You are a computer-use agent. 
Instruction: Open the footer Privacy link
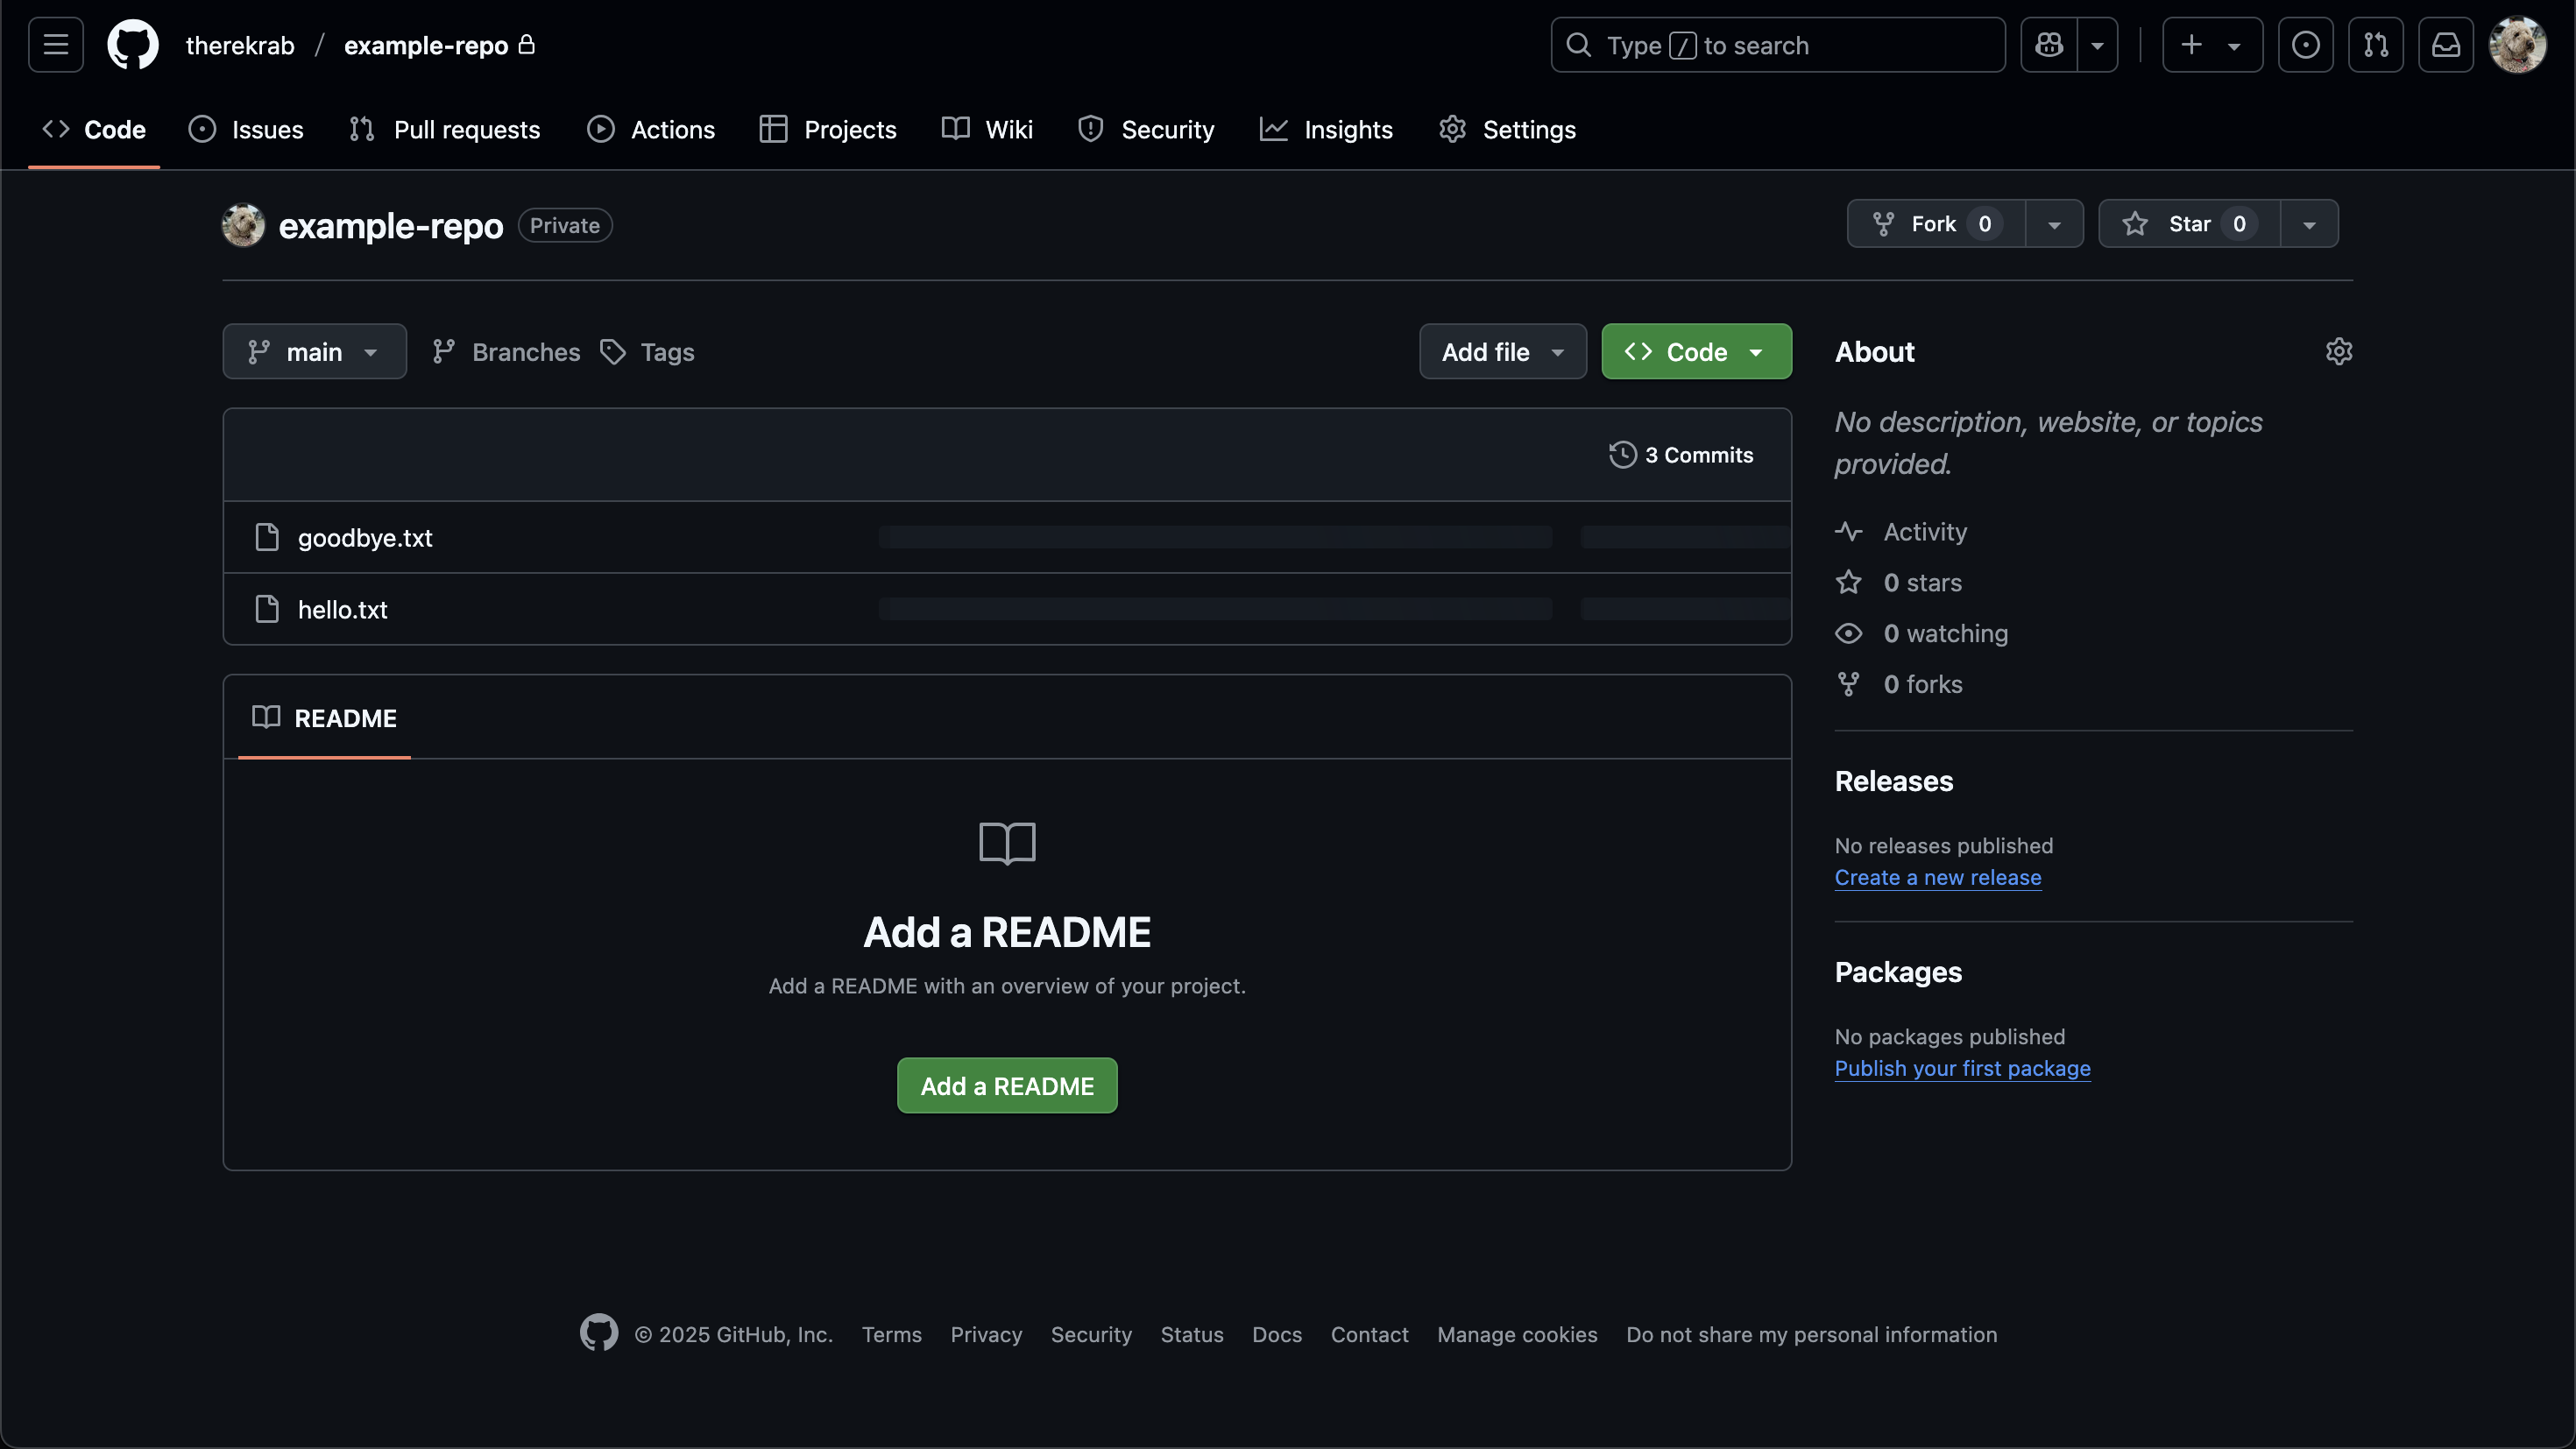[x=986, y=1335]
